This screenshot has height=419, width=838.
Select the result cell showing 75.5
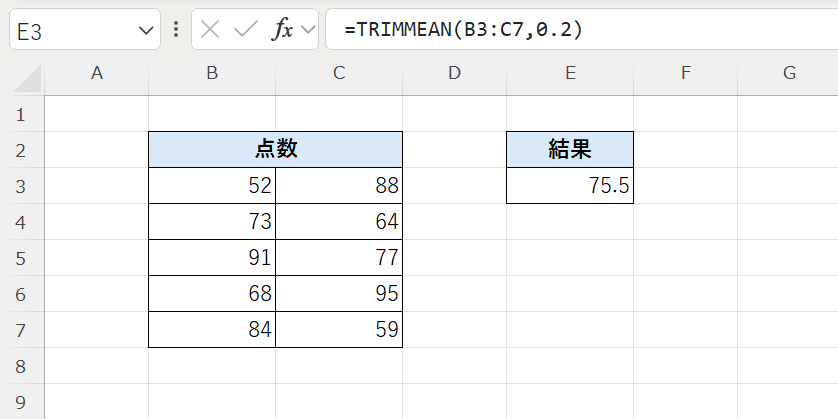click(x=570, y=186)
